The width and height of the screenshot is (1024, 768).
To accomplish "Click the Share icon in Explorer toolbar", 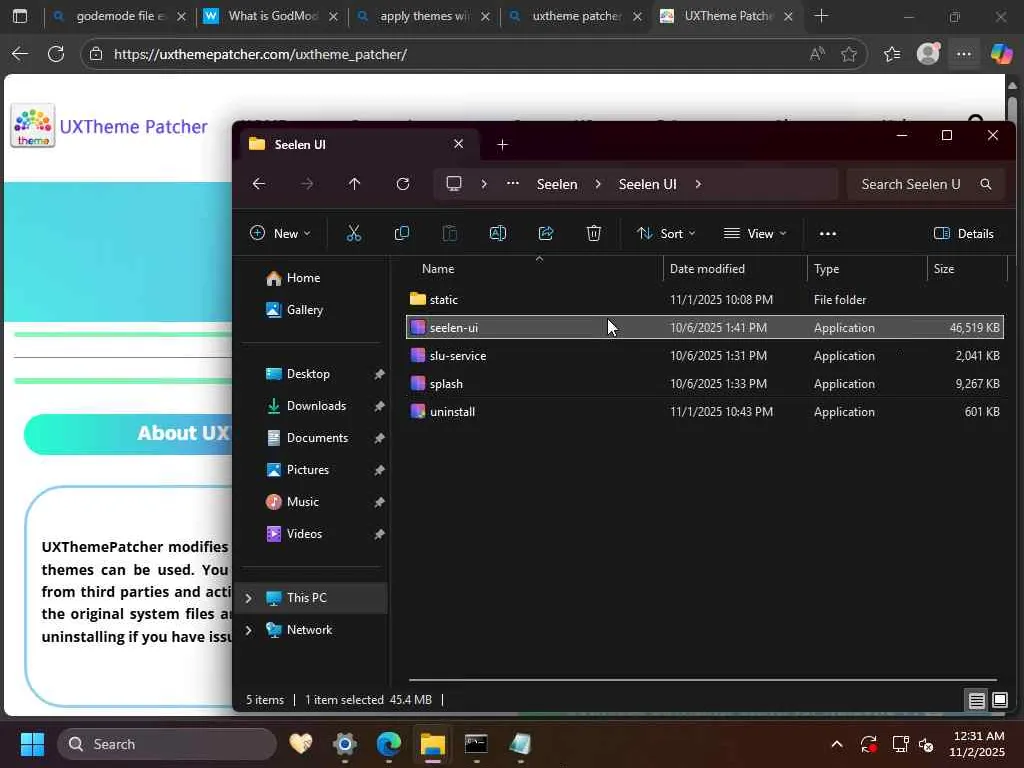I will (545, 233).
